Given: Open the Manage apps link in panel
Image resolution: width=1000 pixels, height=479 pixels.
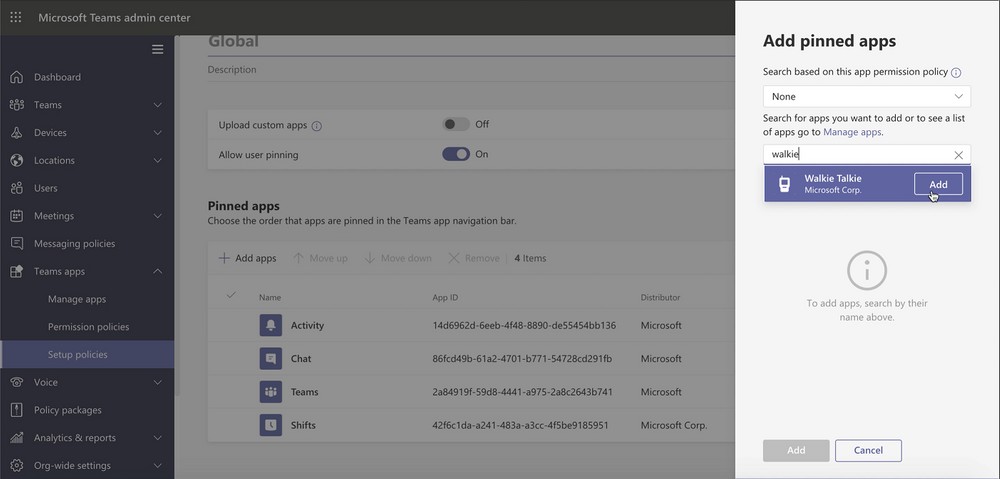Looking at the screenshot, I should click(852, 132).
